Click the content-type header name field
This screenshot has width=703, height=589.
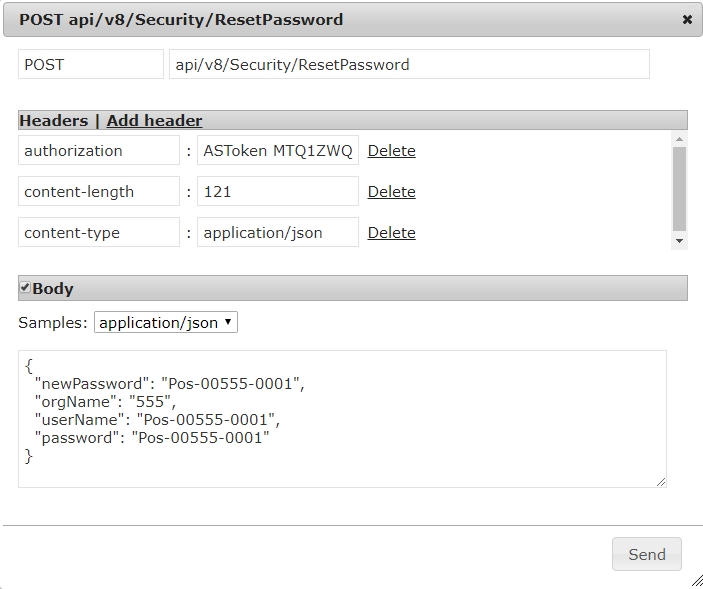click(x=99, y=232)
